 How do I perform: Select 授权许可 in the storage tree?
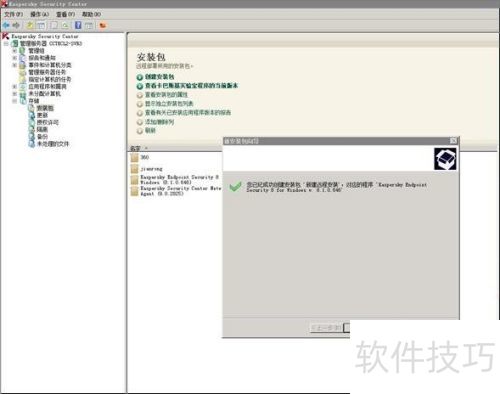48,122
